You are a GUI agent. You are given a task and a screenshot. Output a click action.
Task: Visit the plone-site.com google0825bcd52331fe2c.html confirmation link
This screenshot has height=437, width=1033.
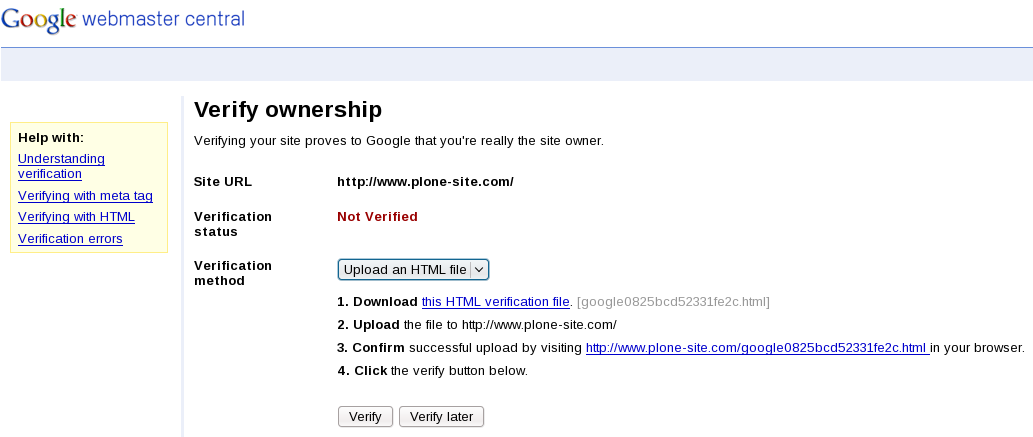click(756, 348)
